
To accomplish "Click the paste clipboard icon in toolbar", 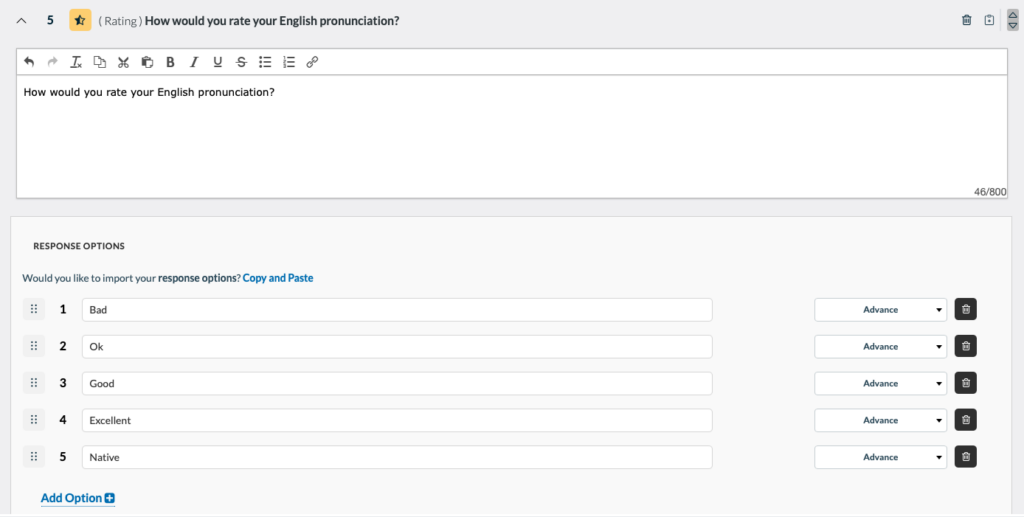I will [147, 62].
